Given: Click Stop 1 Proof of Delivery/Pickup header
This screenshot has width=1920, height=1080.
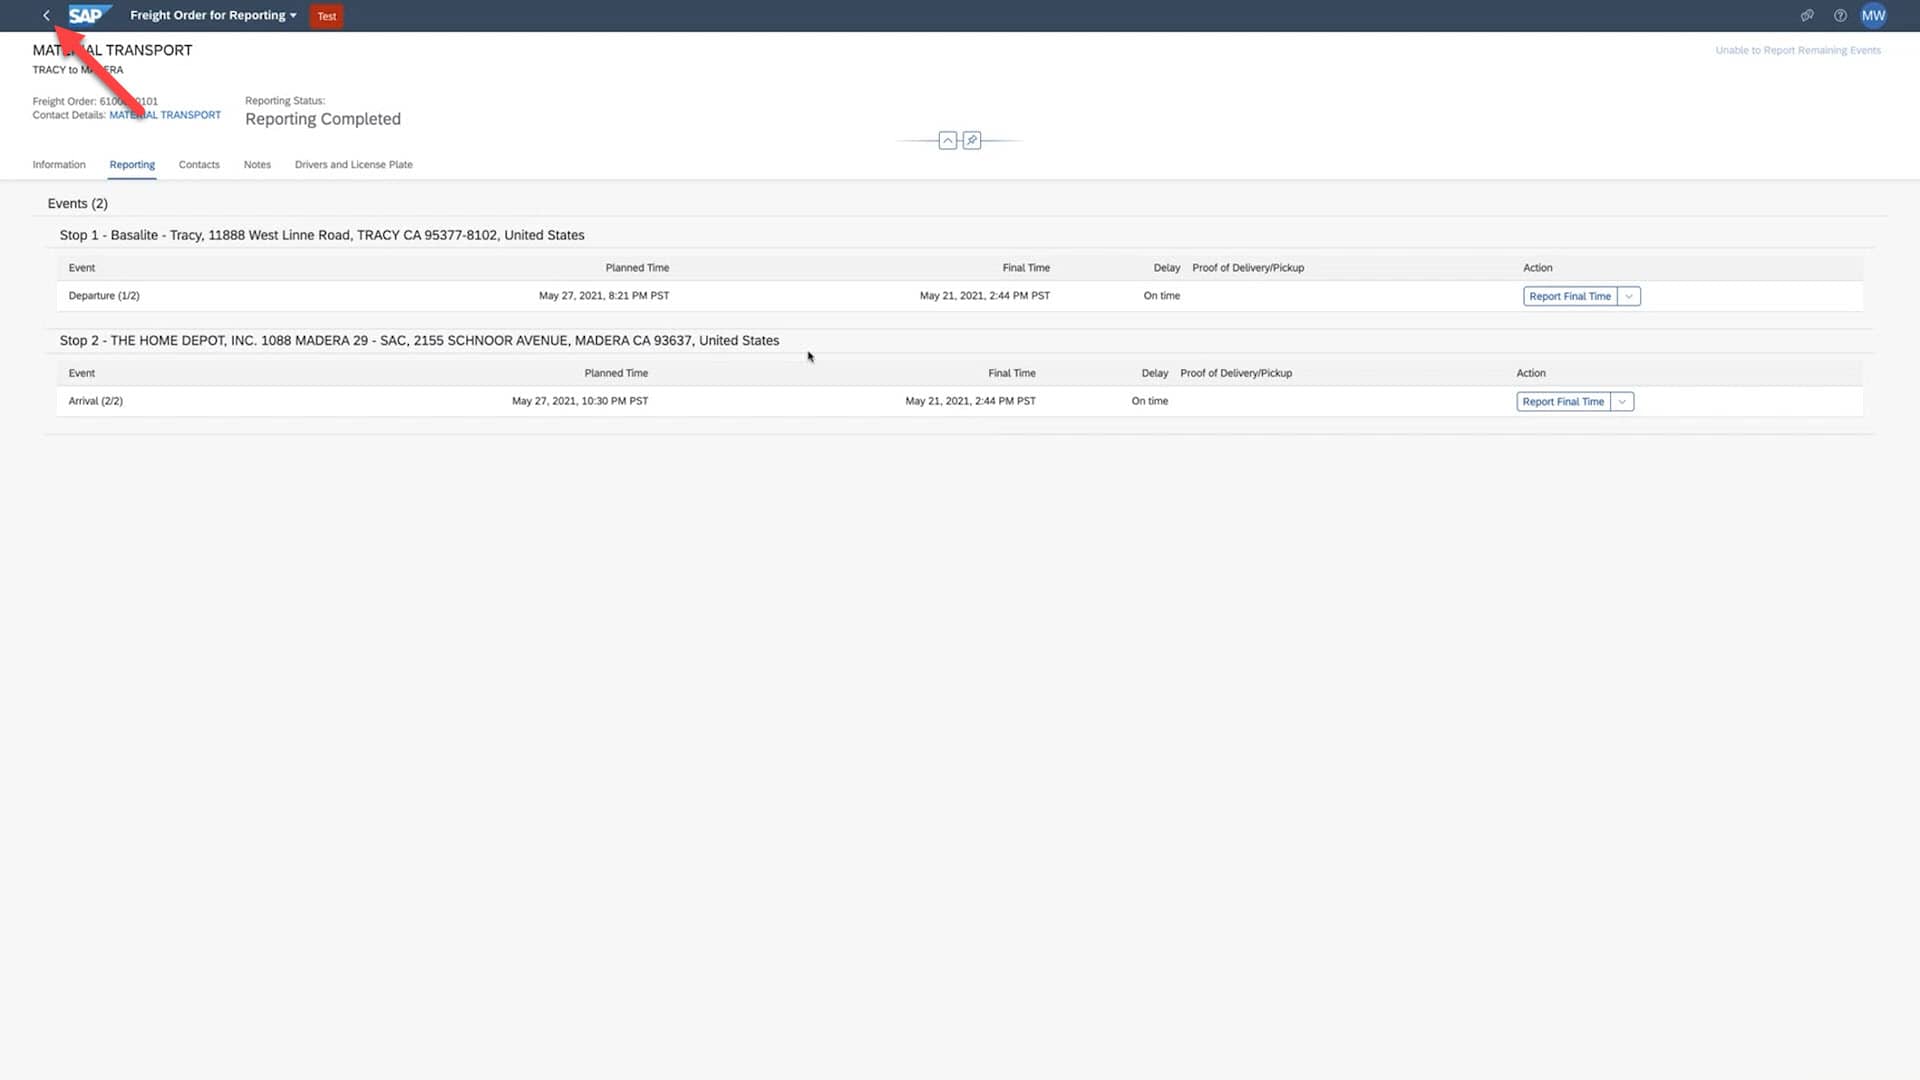Looking at the screenshot, I should 1248,268.
